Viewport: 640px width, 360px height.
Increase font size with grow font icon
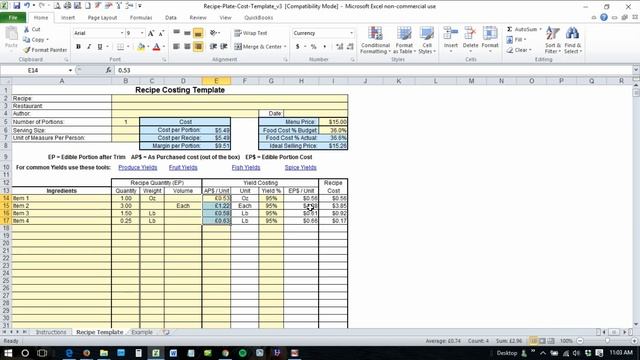tap(151, 33)
